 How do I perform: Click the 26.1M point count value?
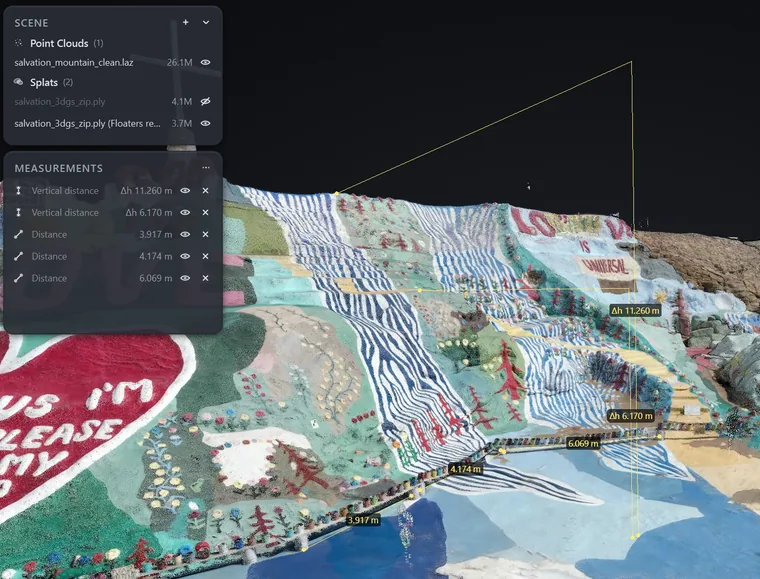tap(179, 63)
